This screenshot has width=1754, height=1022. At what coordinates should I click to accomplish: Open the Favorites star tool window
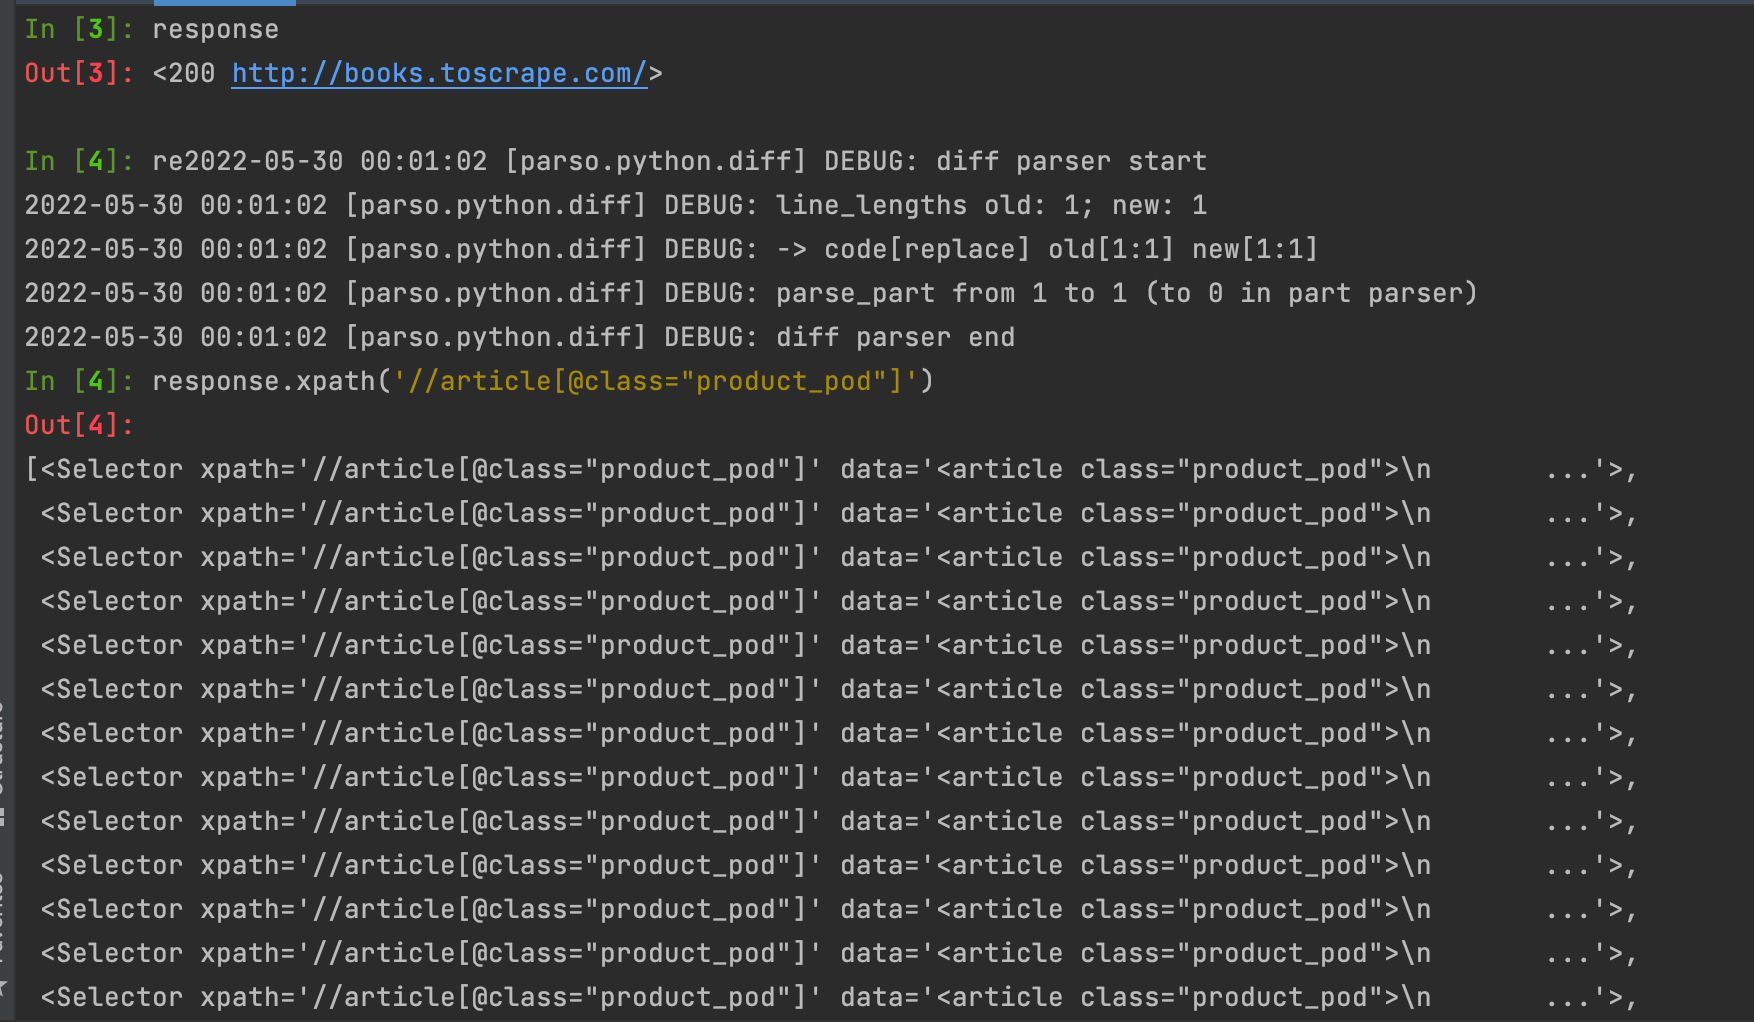pos(3,986)
